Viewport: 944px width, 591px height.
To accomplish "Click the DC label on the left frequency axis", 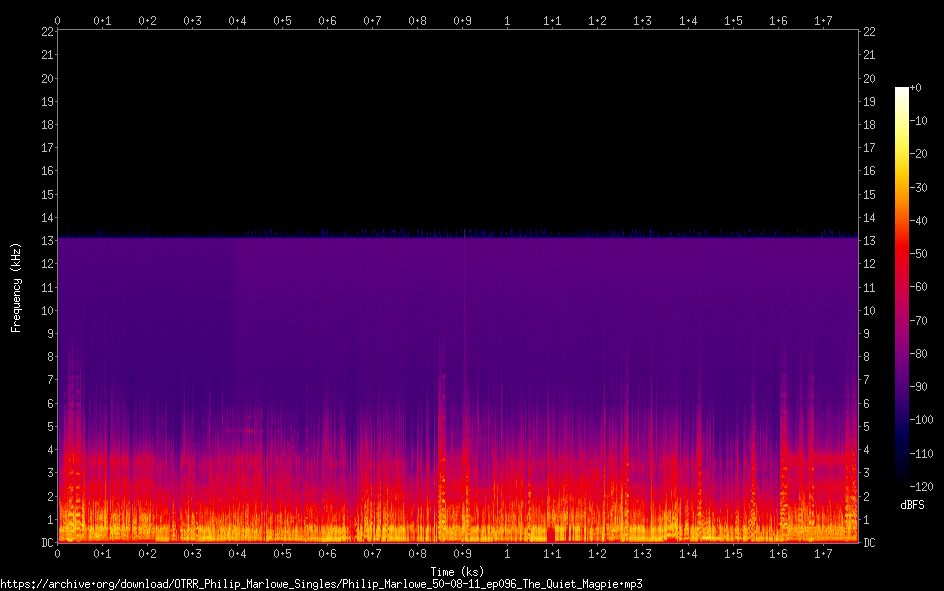I will coord(46,543).
